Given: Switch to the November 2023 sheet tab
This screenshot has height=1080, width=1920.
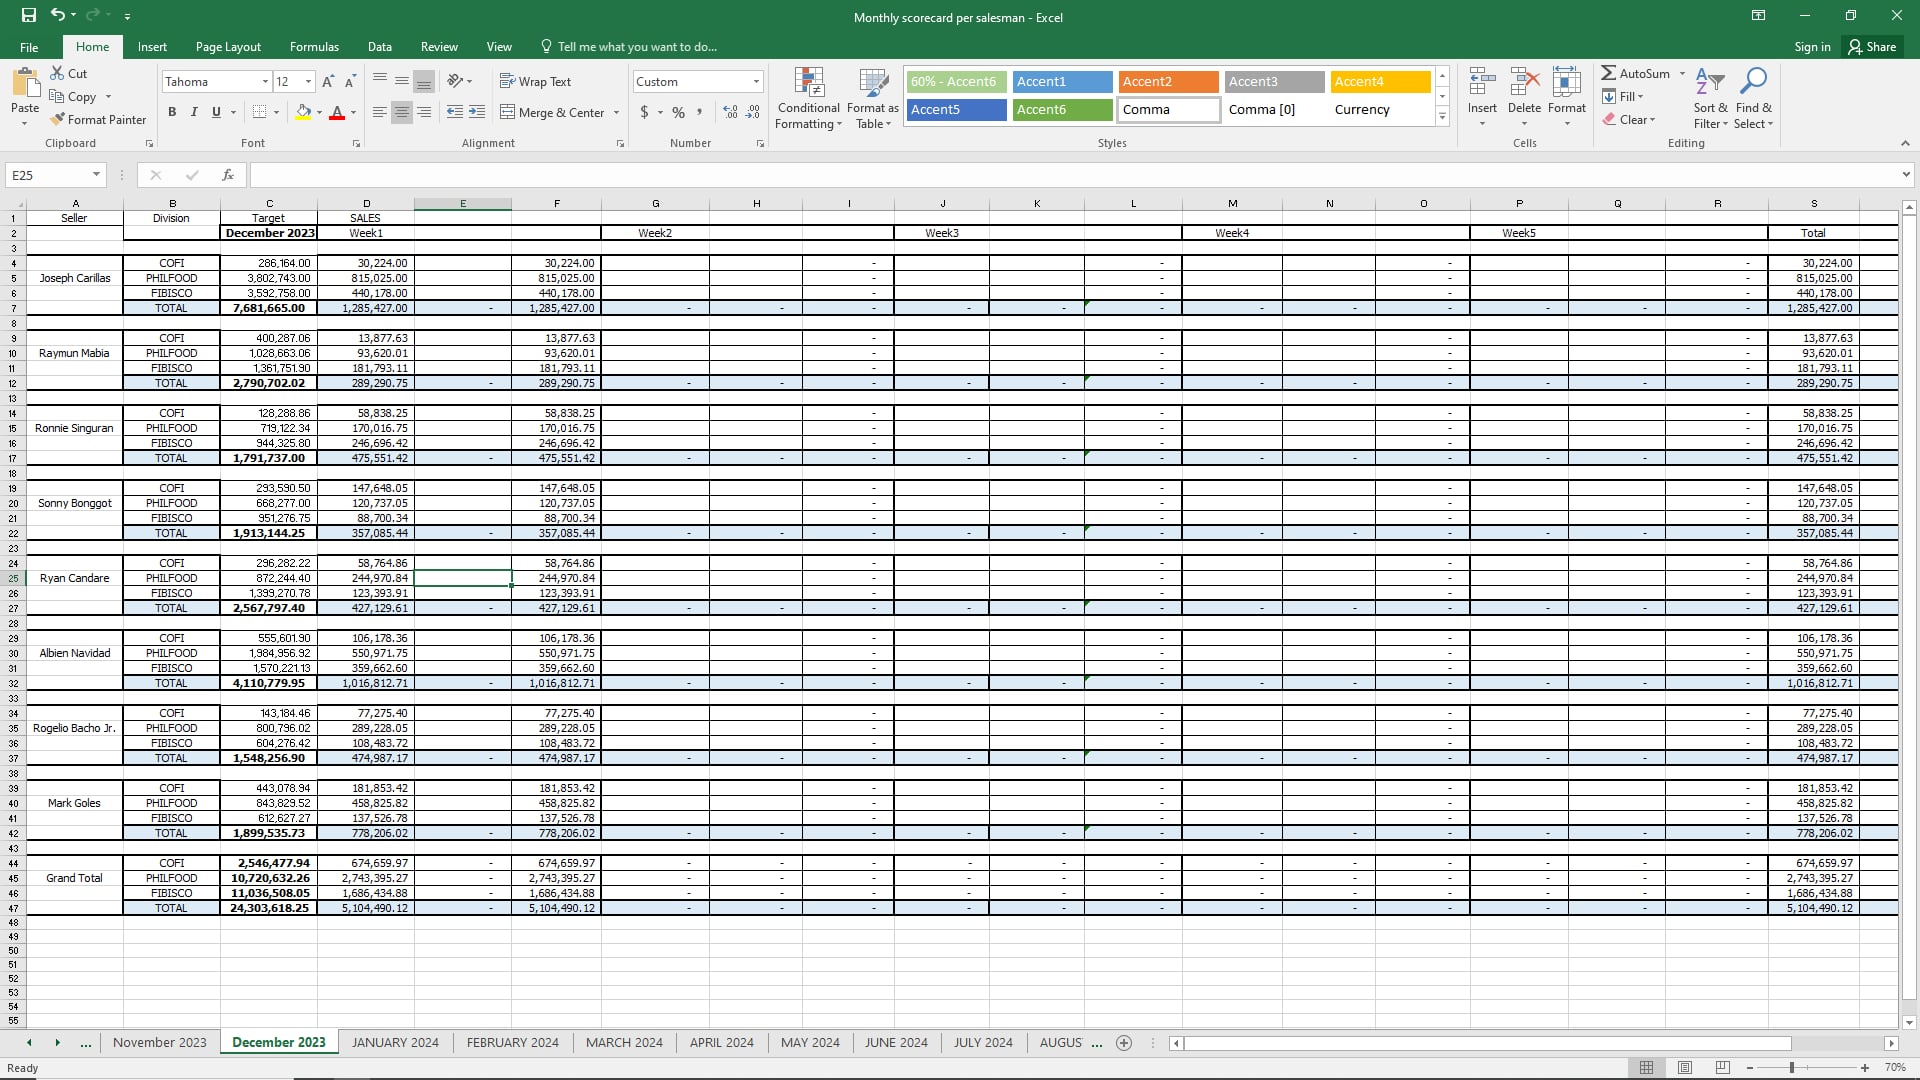Looking at the screenshot, I should click(x=159, y=1042).
